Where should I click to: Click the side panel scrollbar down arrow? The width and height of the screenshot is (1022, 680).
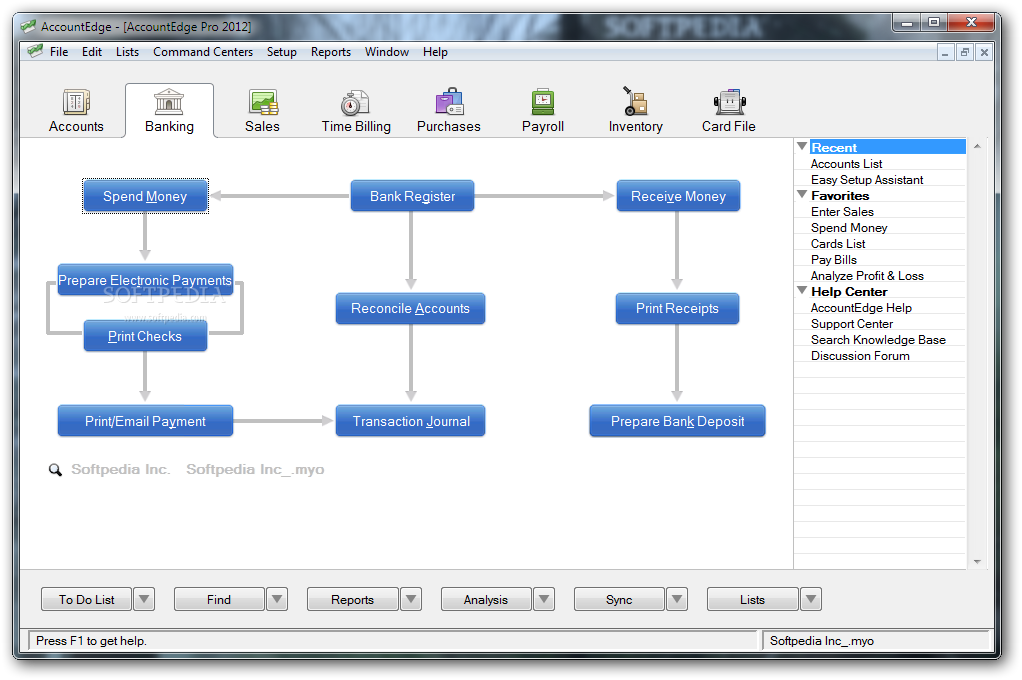click(x=977, y=561)
